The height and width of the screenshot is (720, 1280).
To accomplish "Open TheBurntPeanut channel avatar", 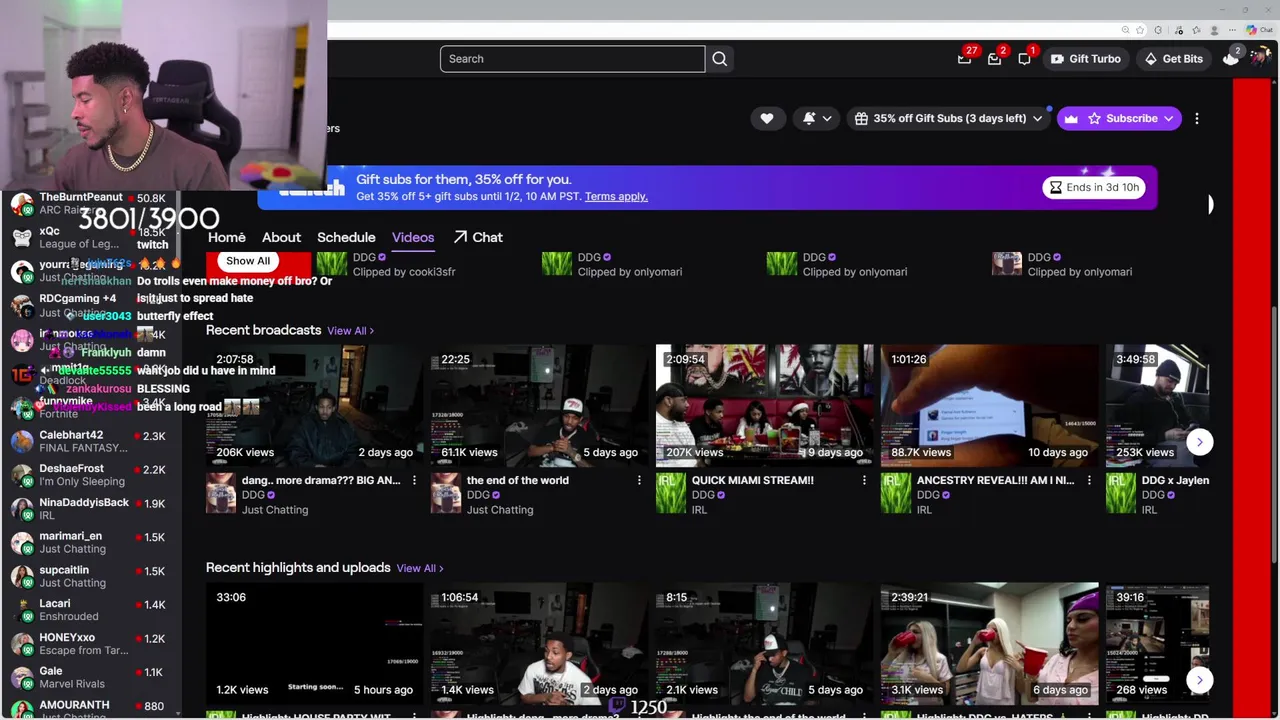I will click(21, 203).
